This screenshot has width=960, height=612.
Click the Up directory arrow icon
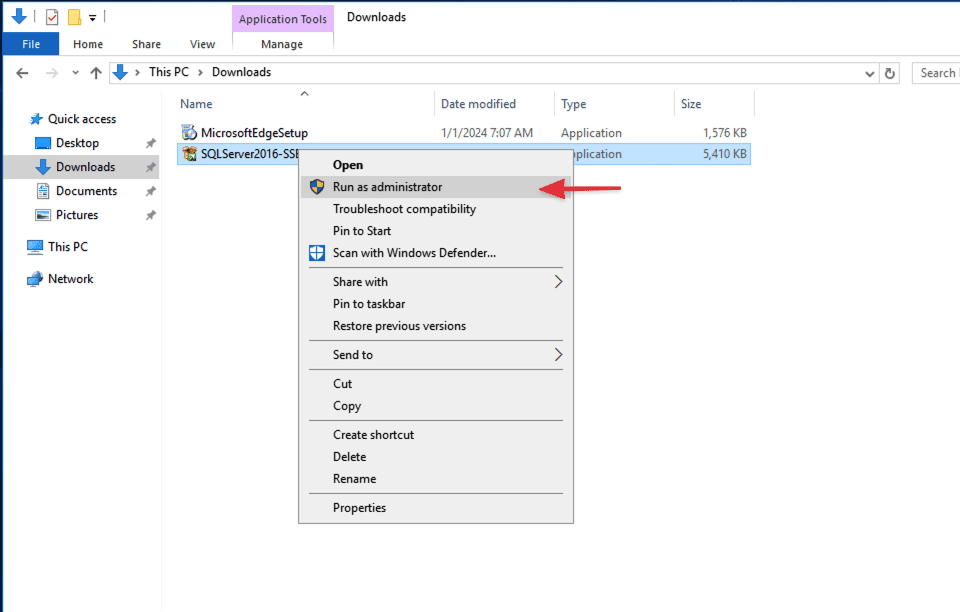96,73
